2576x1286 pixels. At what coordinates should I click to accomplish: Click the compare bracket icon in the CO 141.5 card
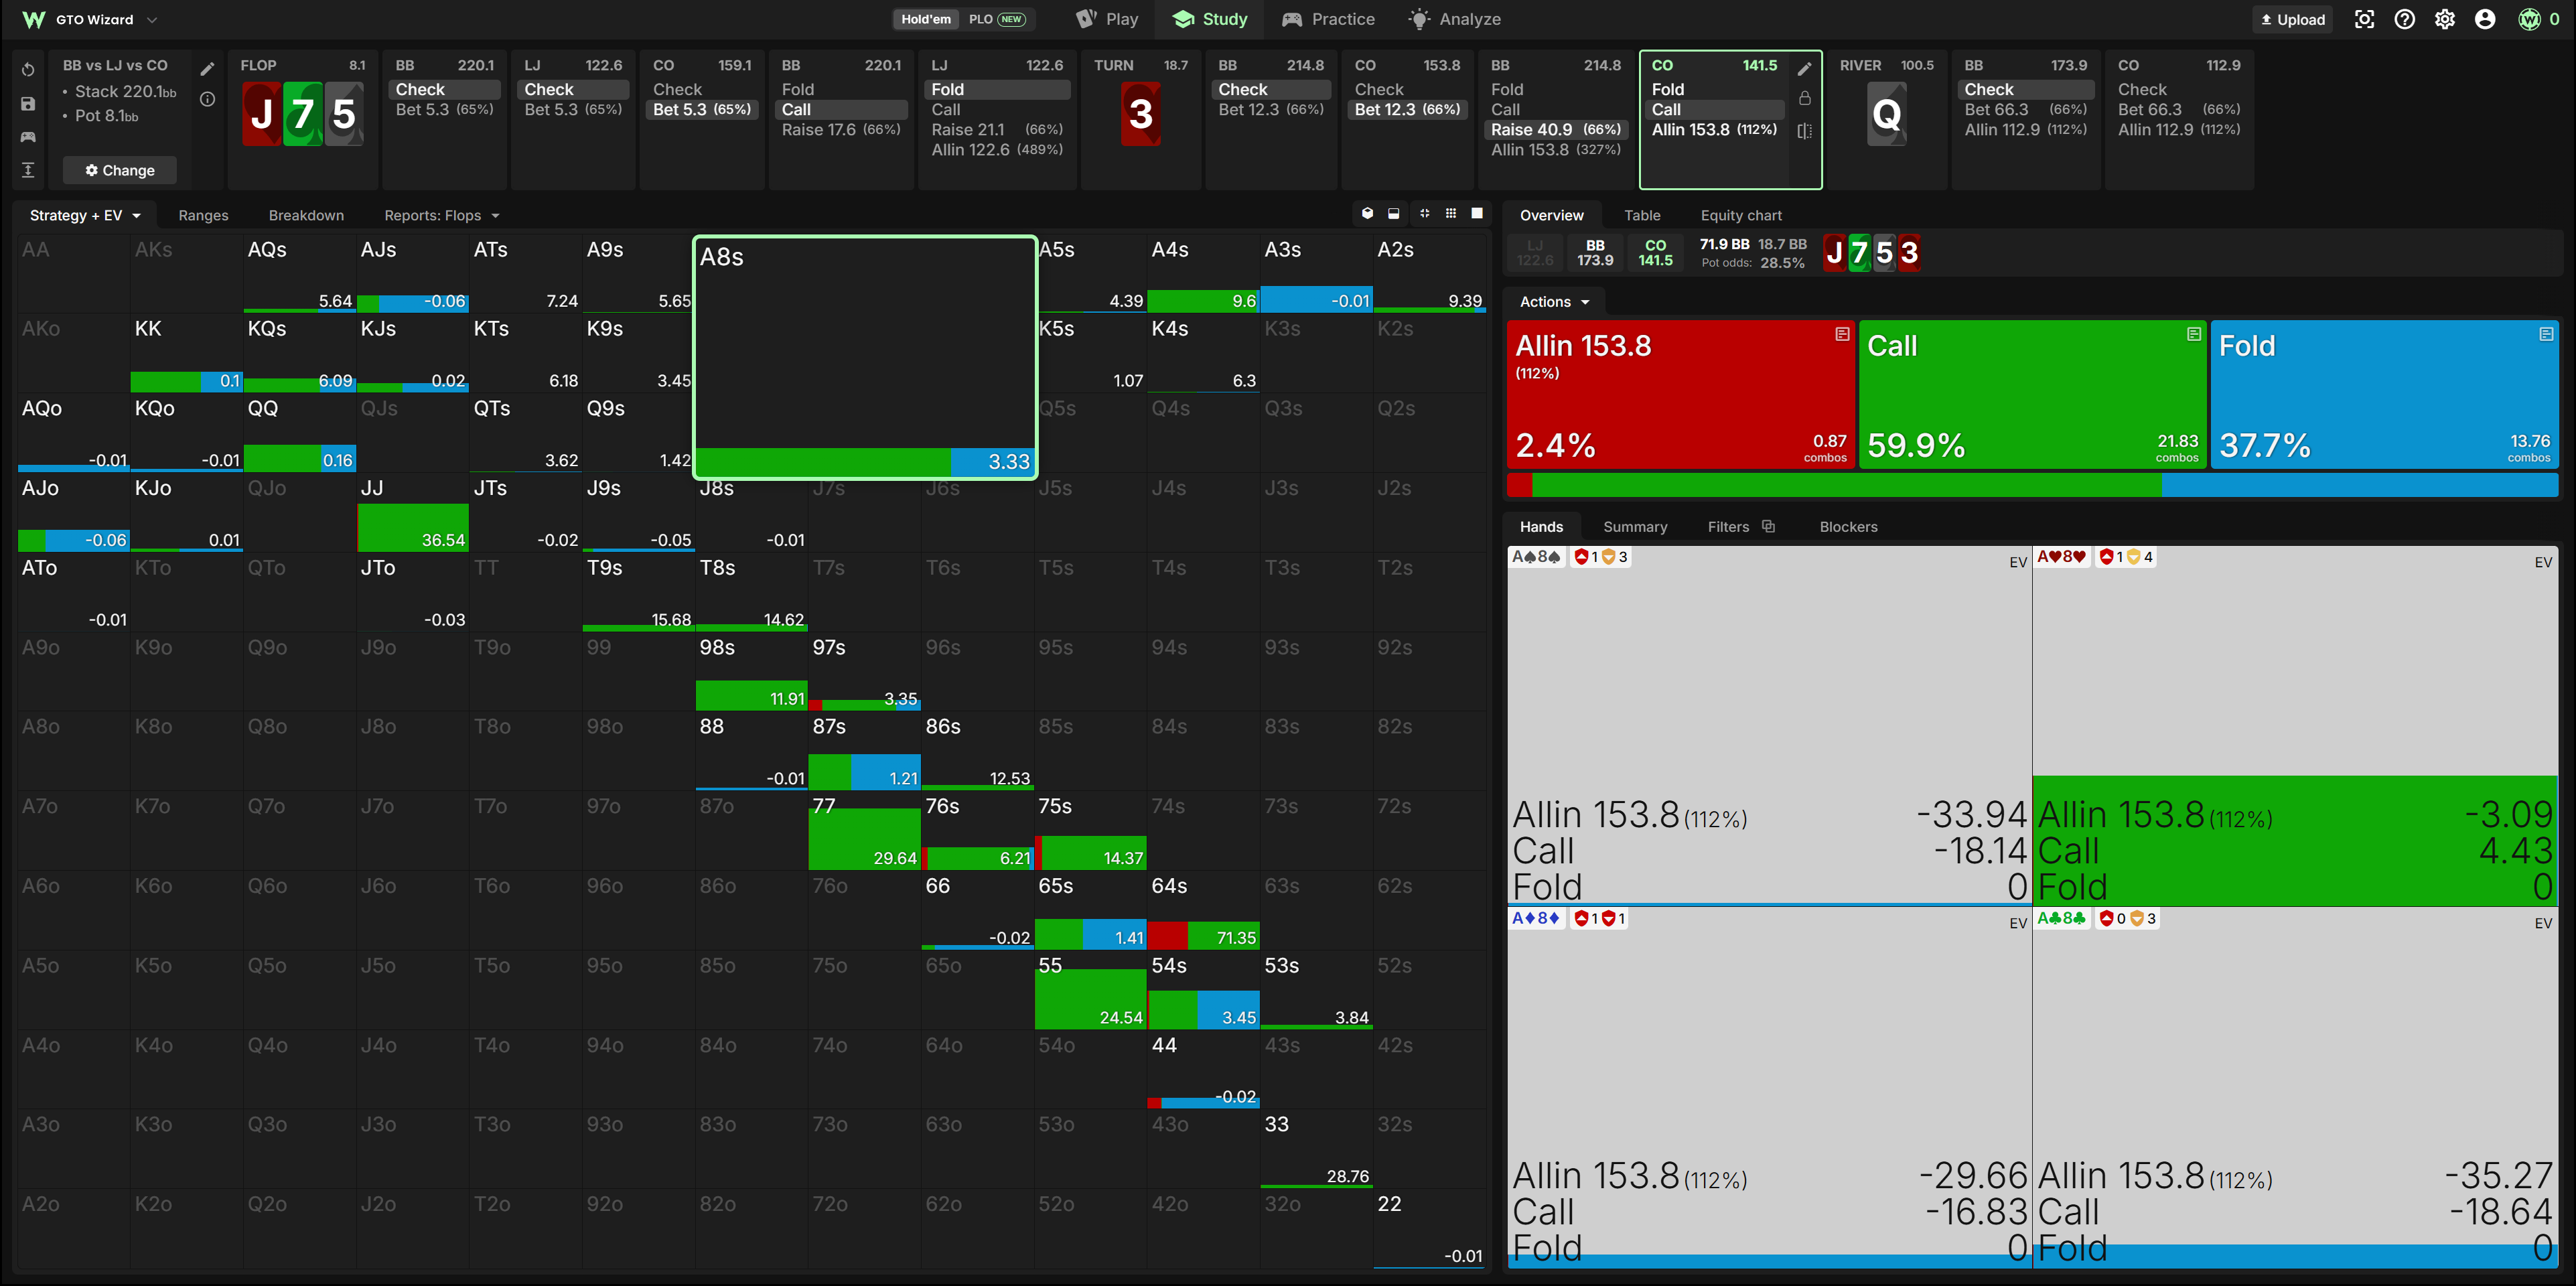click(x=1805, y=131)
